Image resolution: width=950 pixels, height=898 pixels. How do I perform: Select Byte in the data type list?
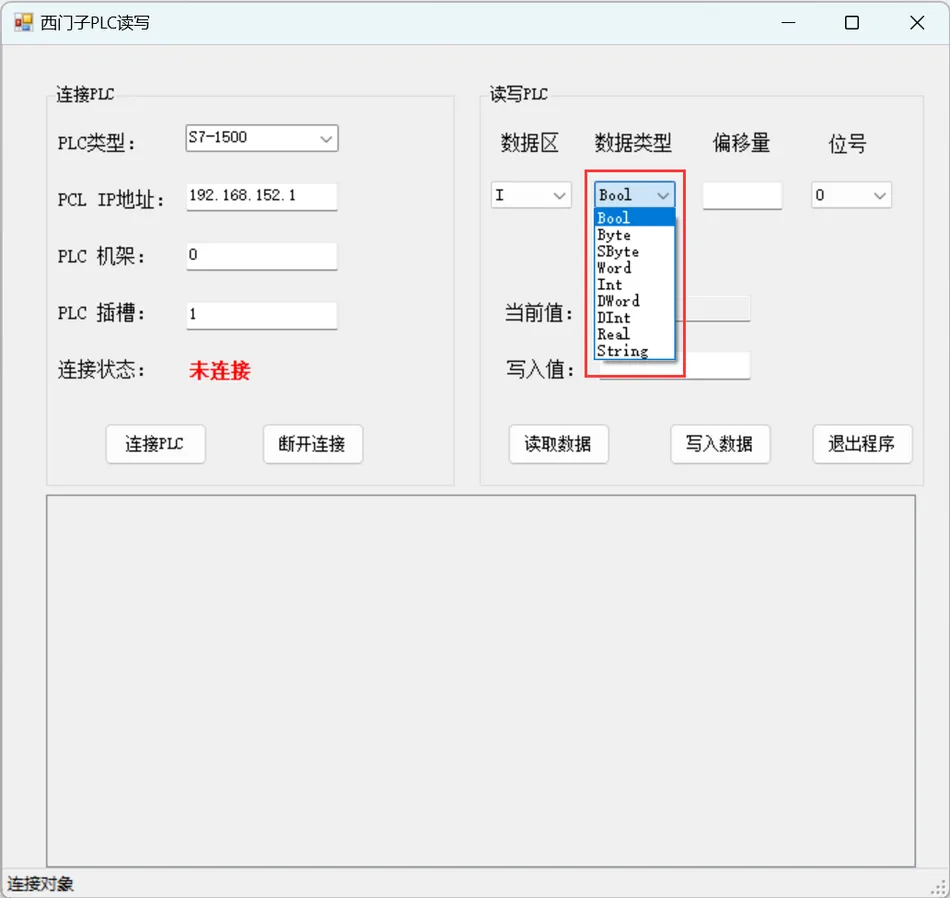tap(634, 234)
